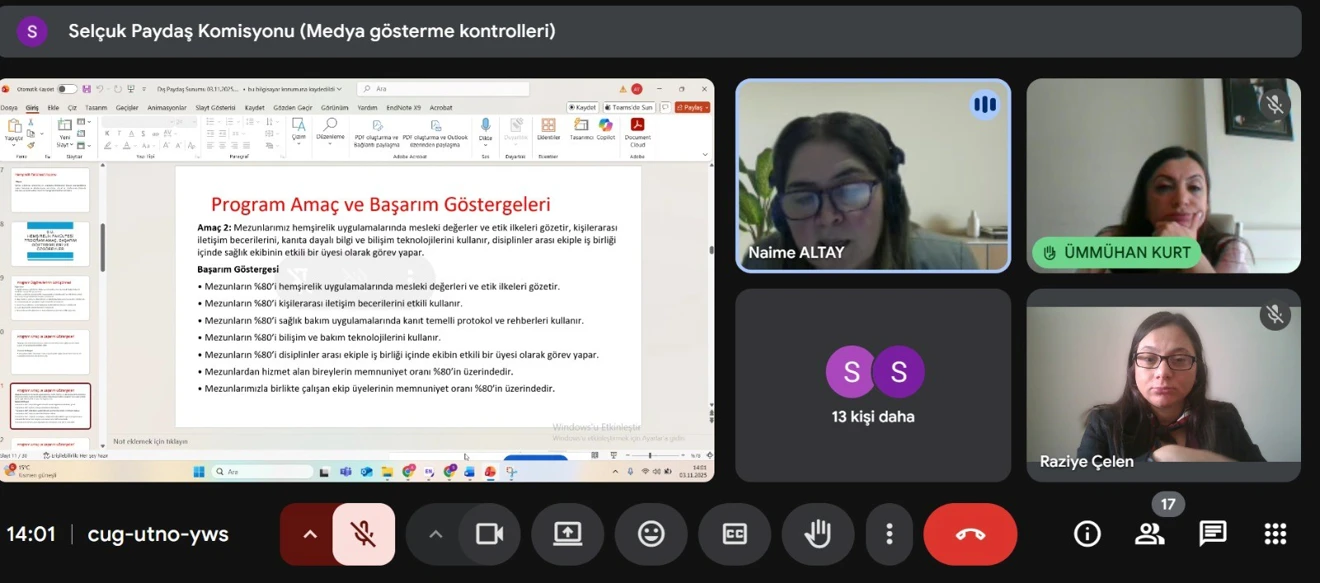Raise your hand in the meeting

pyautogui.click(x=818, y=534)
